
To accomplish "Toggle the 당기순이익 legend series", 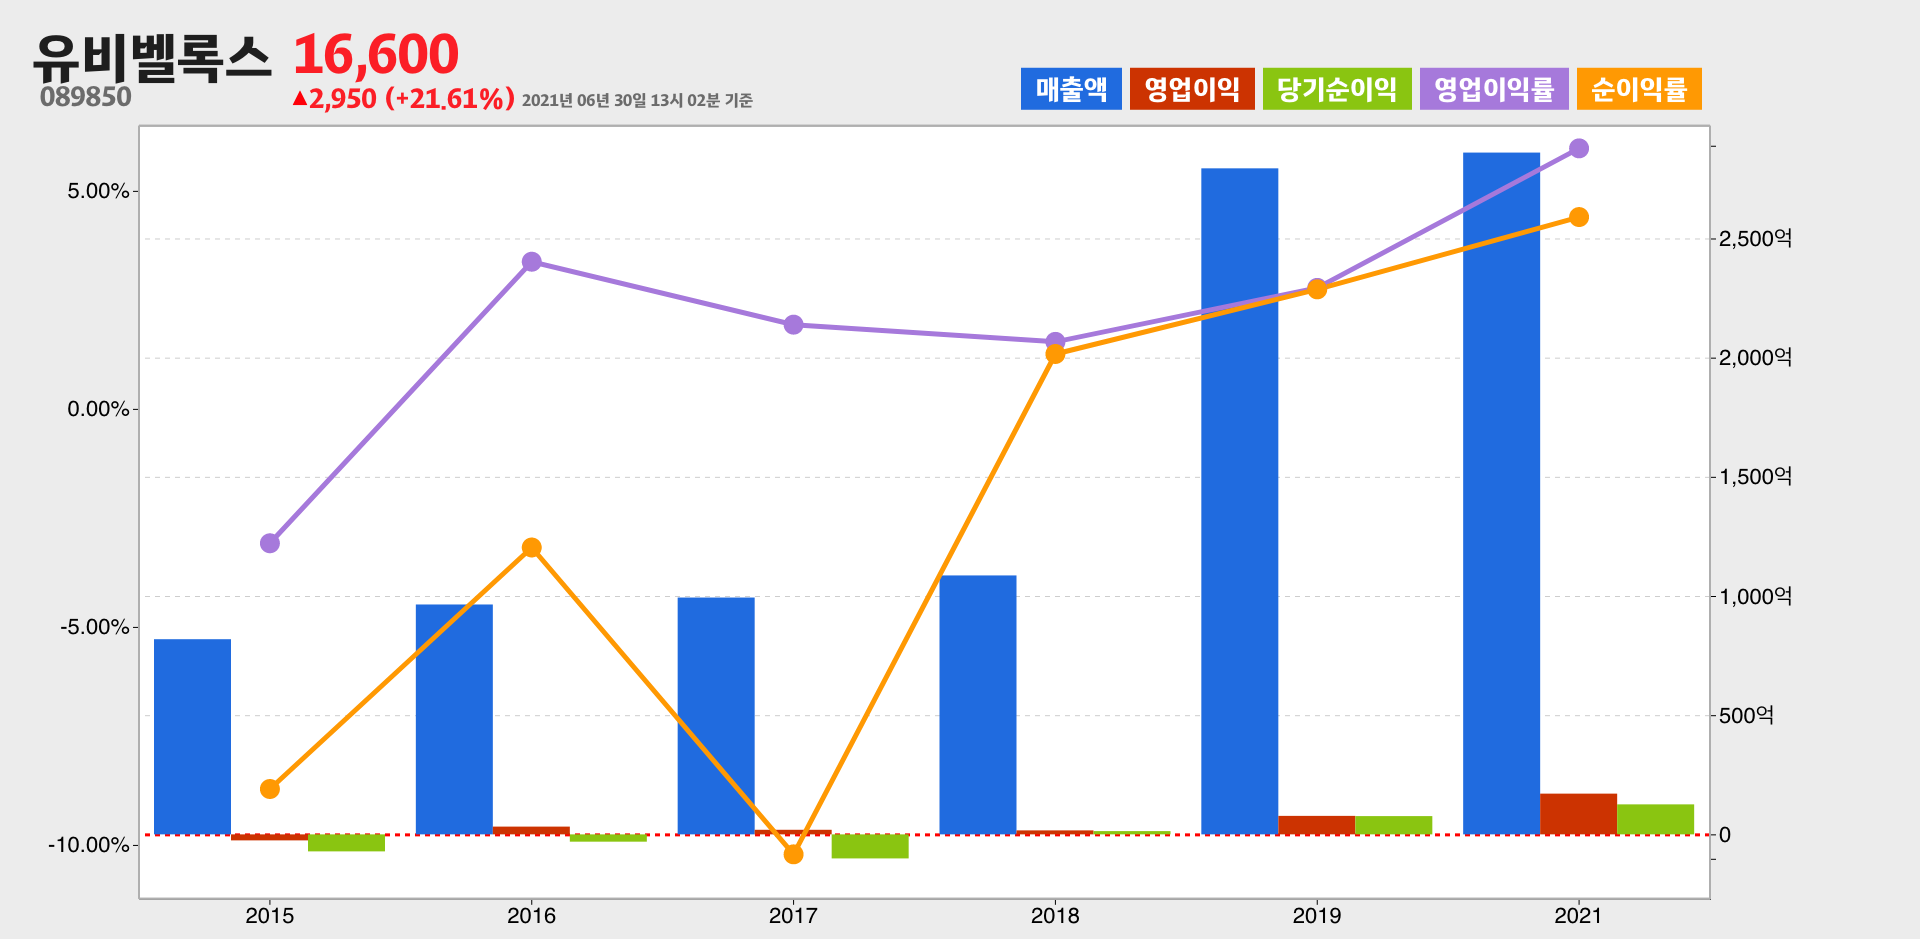I will [1337, 89].
